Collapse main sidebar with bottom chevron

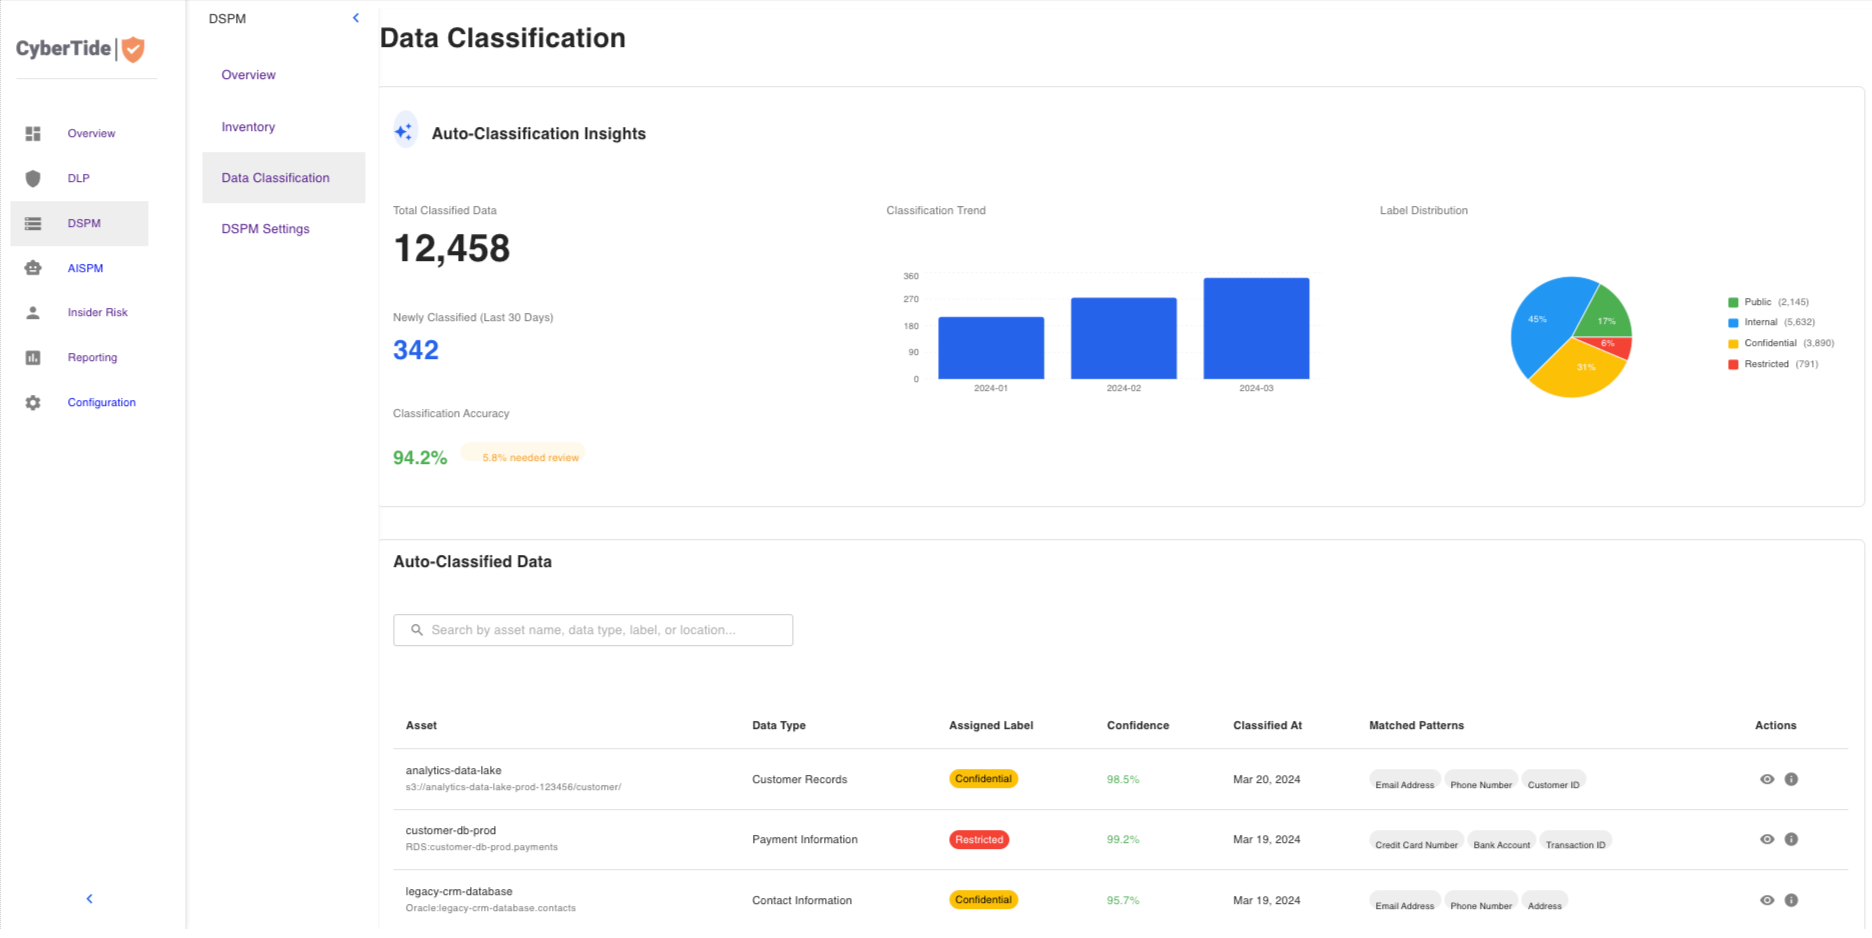(90, 899)
